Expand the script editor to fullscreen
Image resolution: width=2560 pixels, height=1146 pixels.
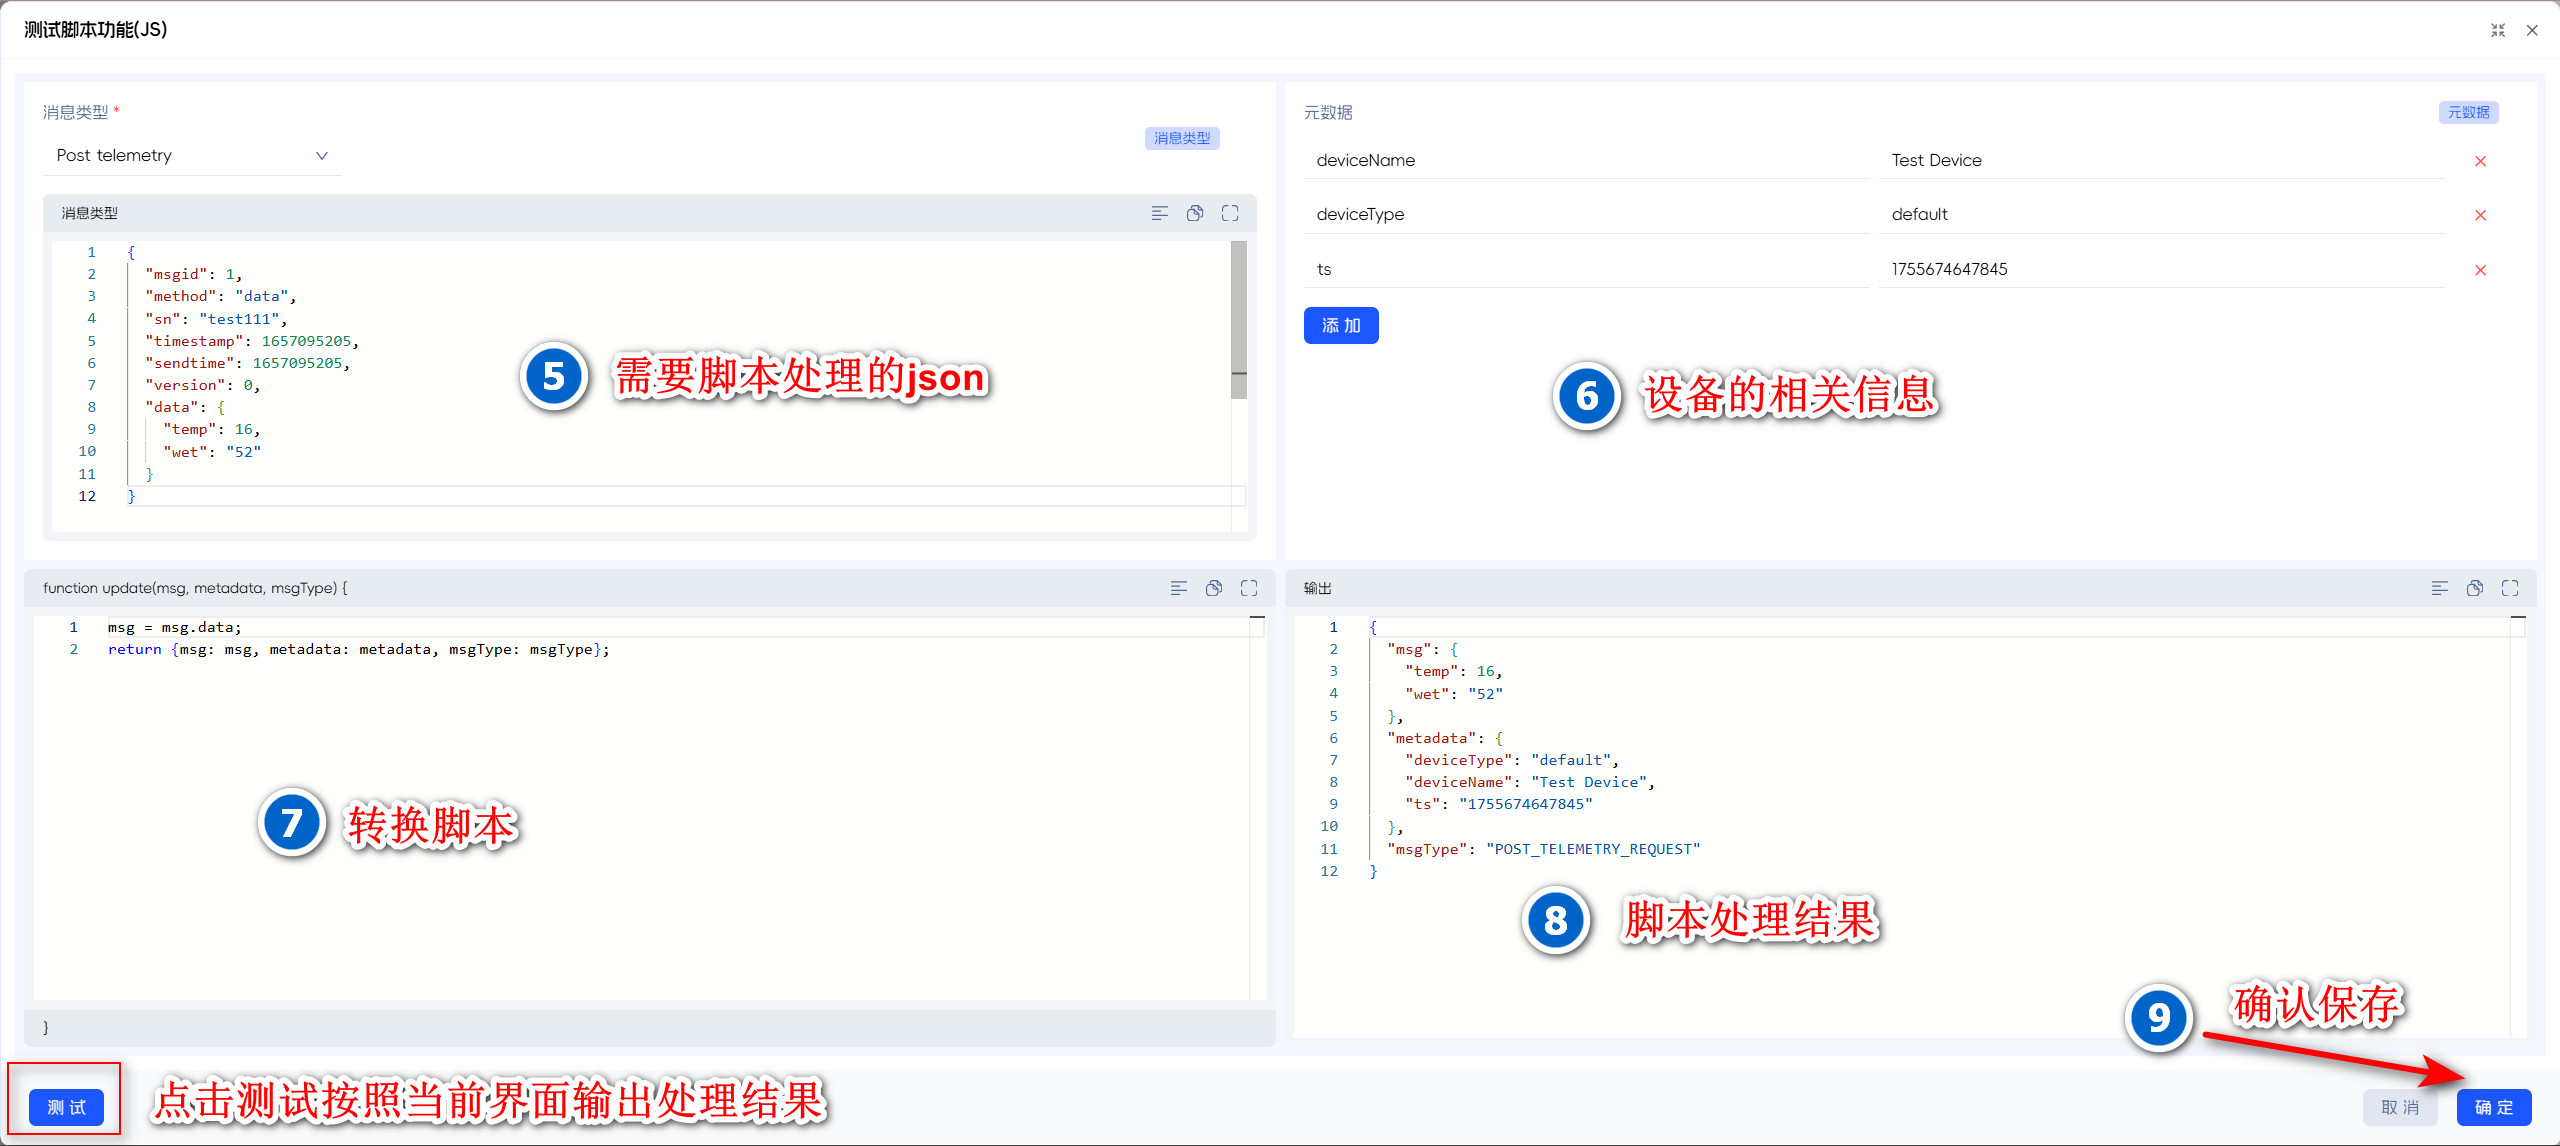[x=1249, y=588]
